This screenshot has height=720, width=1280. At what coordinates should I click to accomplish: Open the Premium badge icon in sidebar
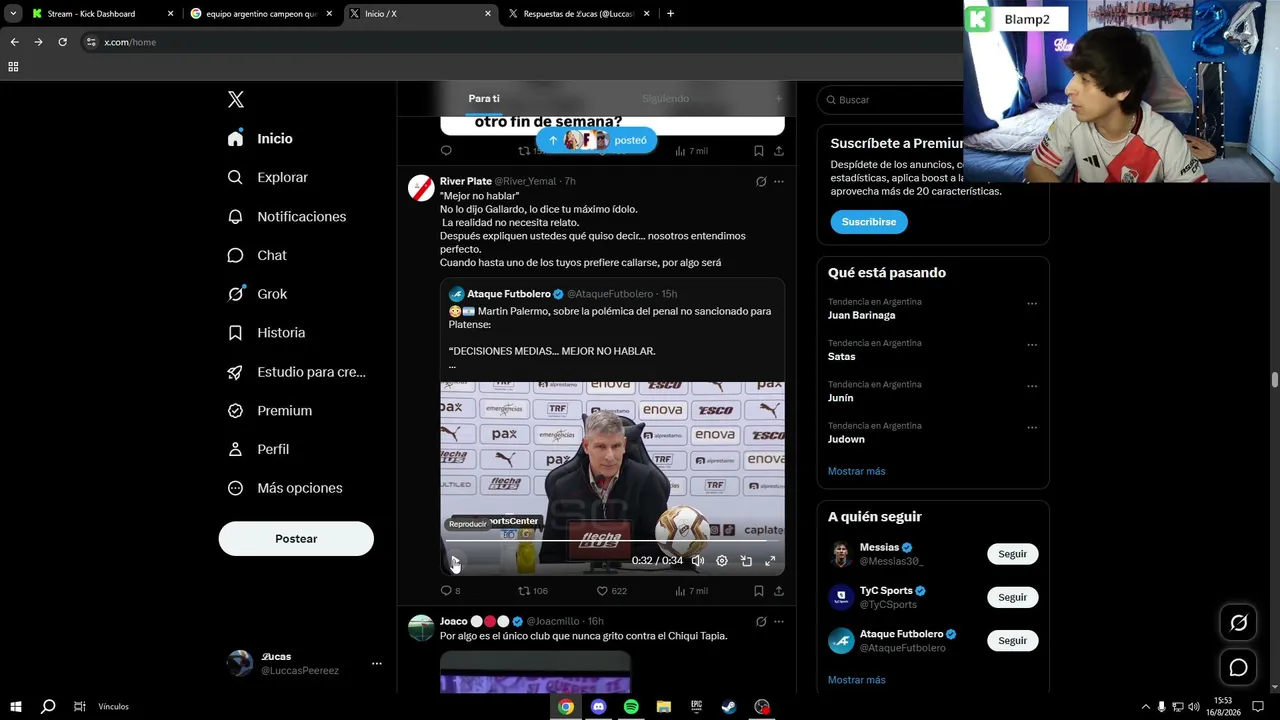tap(235, 411)
